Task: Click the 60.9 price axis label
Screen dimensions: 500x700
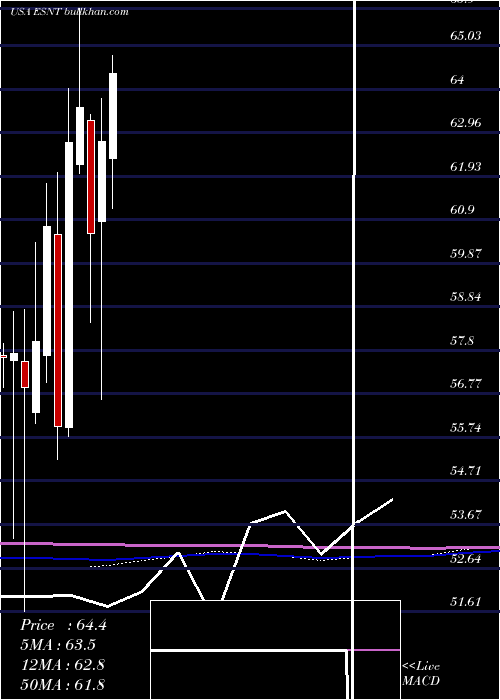Action: 462,210
